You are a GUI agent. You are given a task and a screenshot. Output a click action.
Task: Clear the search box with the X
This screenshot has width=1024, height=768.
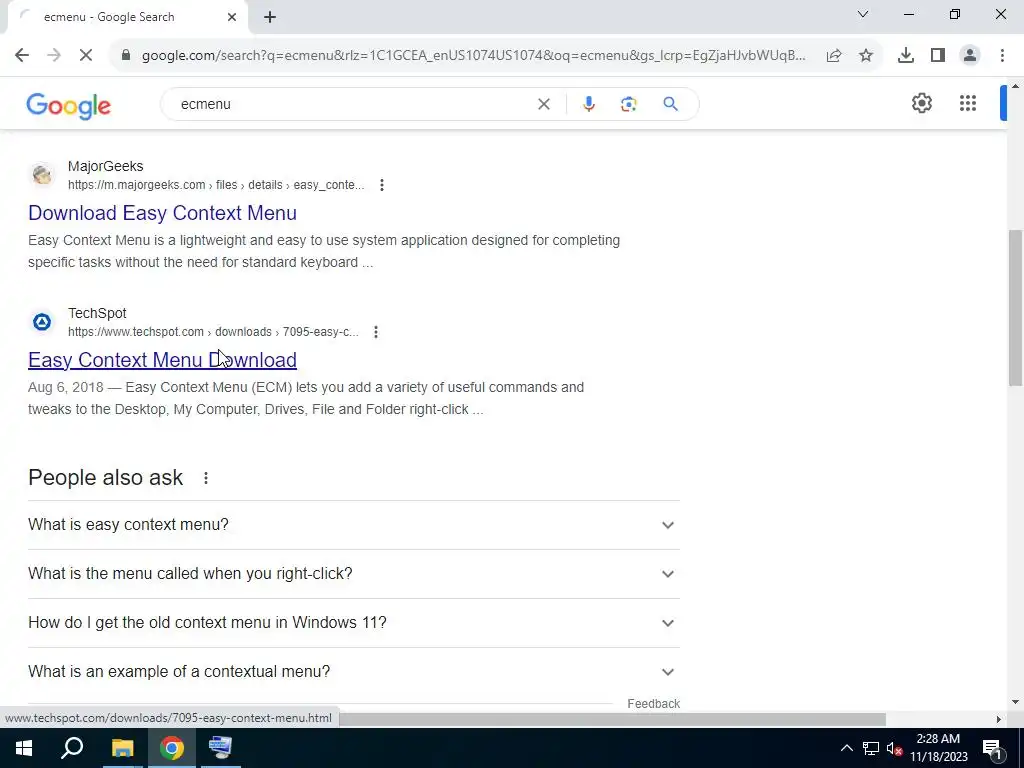[x=543, y=104]
